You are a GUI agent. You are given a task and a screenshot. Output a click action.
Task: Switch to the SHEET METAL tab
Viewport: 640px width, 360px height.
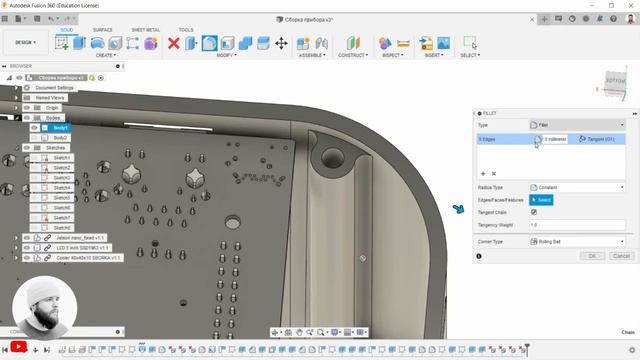(x=146, y=30)
